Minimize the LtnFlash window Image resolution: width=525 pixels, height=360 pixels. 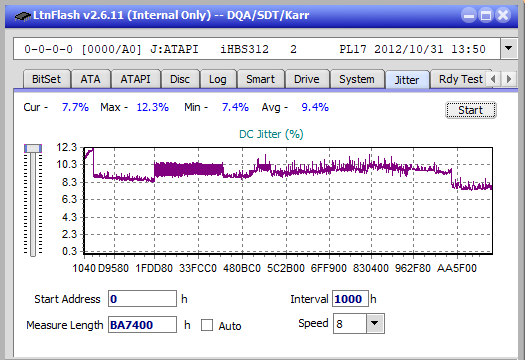(469, 15)
